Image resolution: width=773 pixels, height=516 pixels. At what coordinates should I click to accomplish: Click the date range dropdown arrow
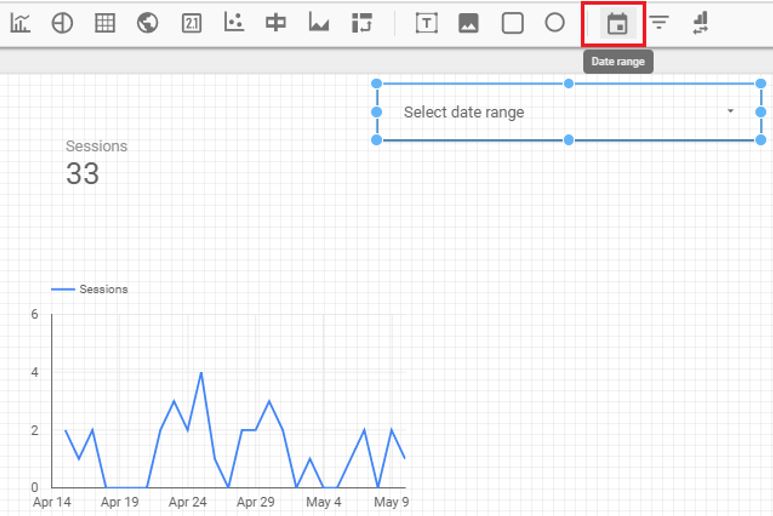click(x=731, y=112)
